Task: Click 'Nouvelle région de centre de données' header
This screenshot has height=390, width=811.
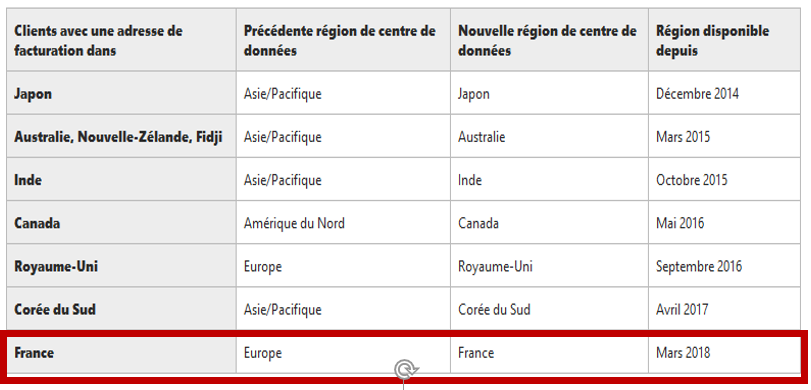Action: coord(549,40)
